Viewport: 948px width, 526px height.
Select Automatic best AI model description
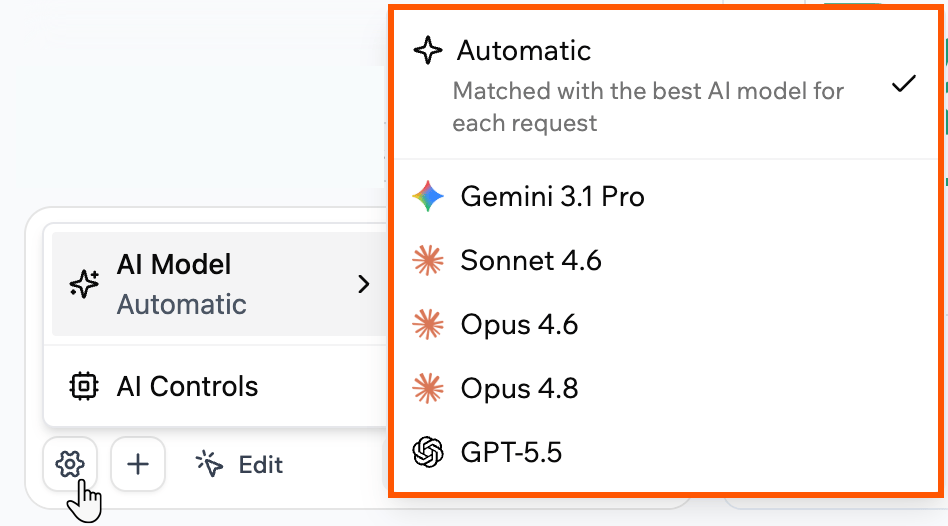click(648, 107)
